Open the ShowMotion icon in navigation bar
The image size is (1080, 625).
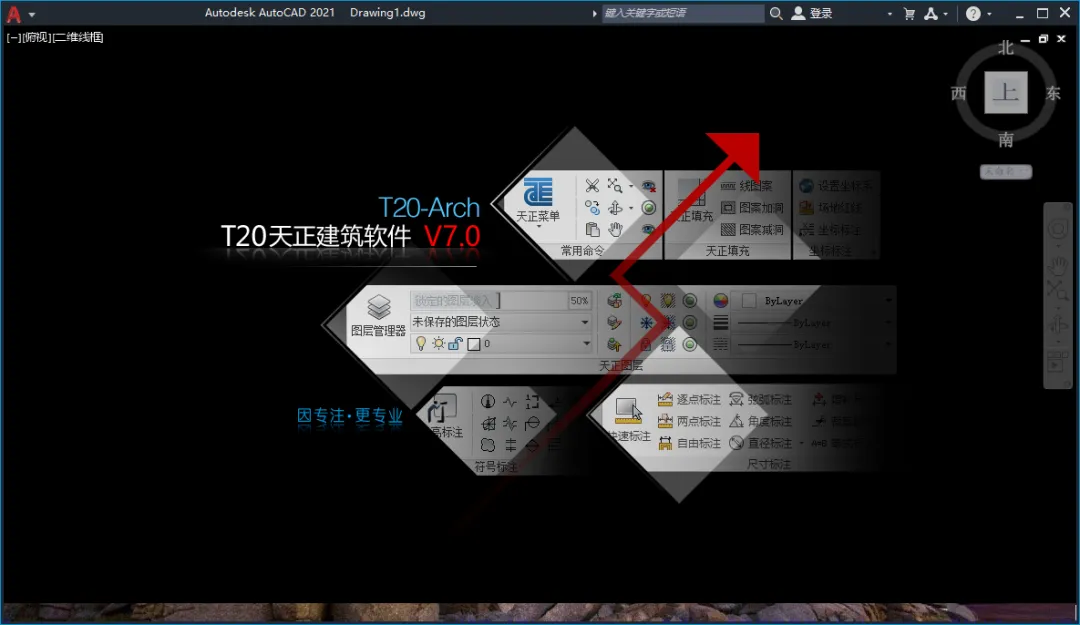click(x=1057, y=362)
